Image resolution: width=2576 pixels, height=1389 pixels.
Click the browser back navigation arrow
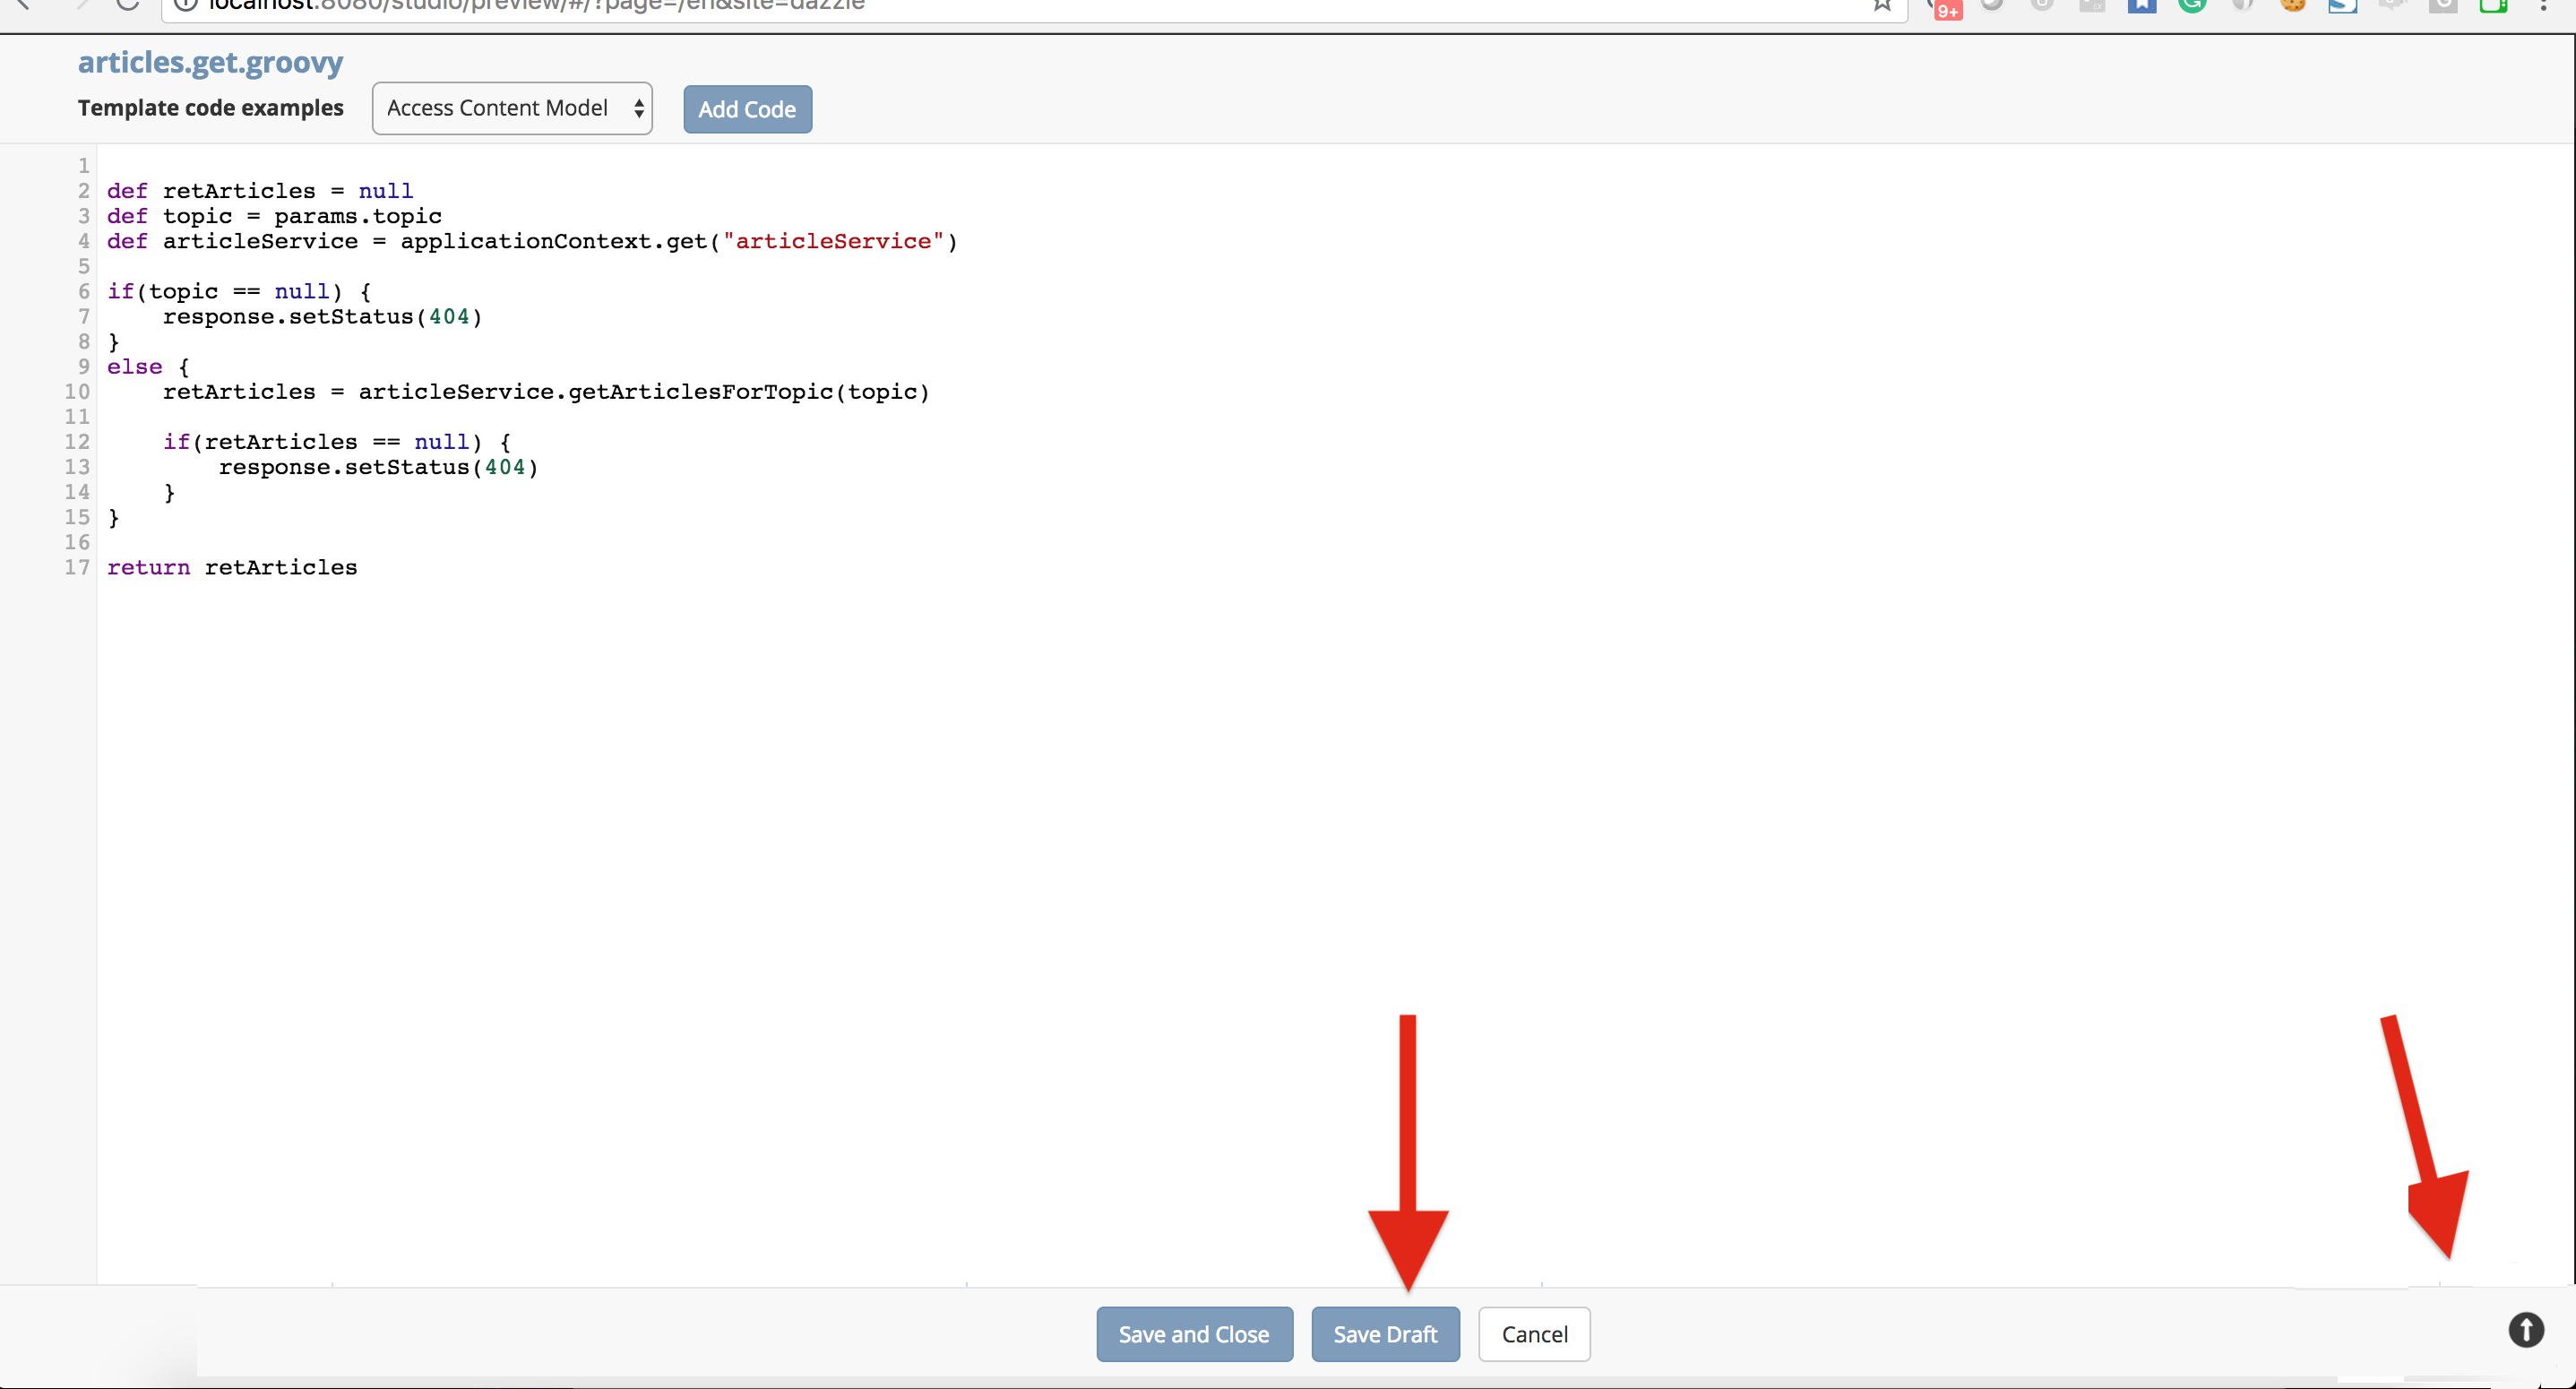pos(25,5)
